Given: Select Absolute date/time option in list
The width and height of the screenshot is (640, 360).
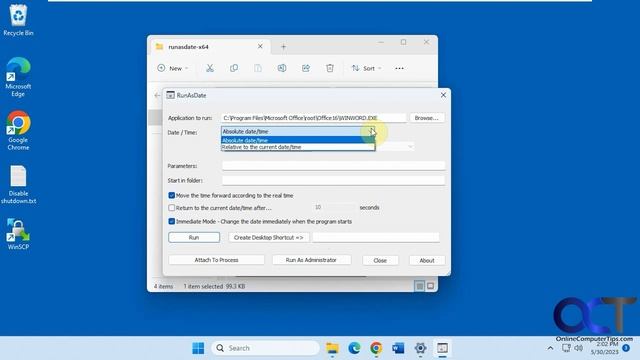Looking at the screenshot, I should (298, 140).
